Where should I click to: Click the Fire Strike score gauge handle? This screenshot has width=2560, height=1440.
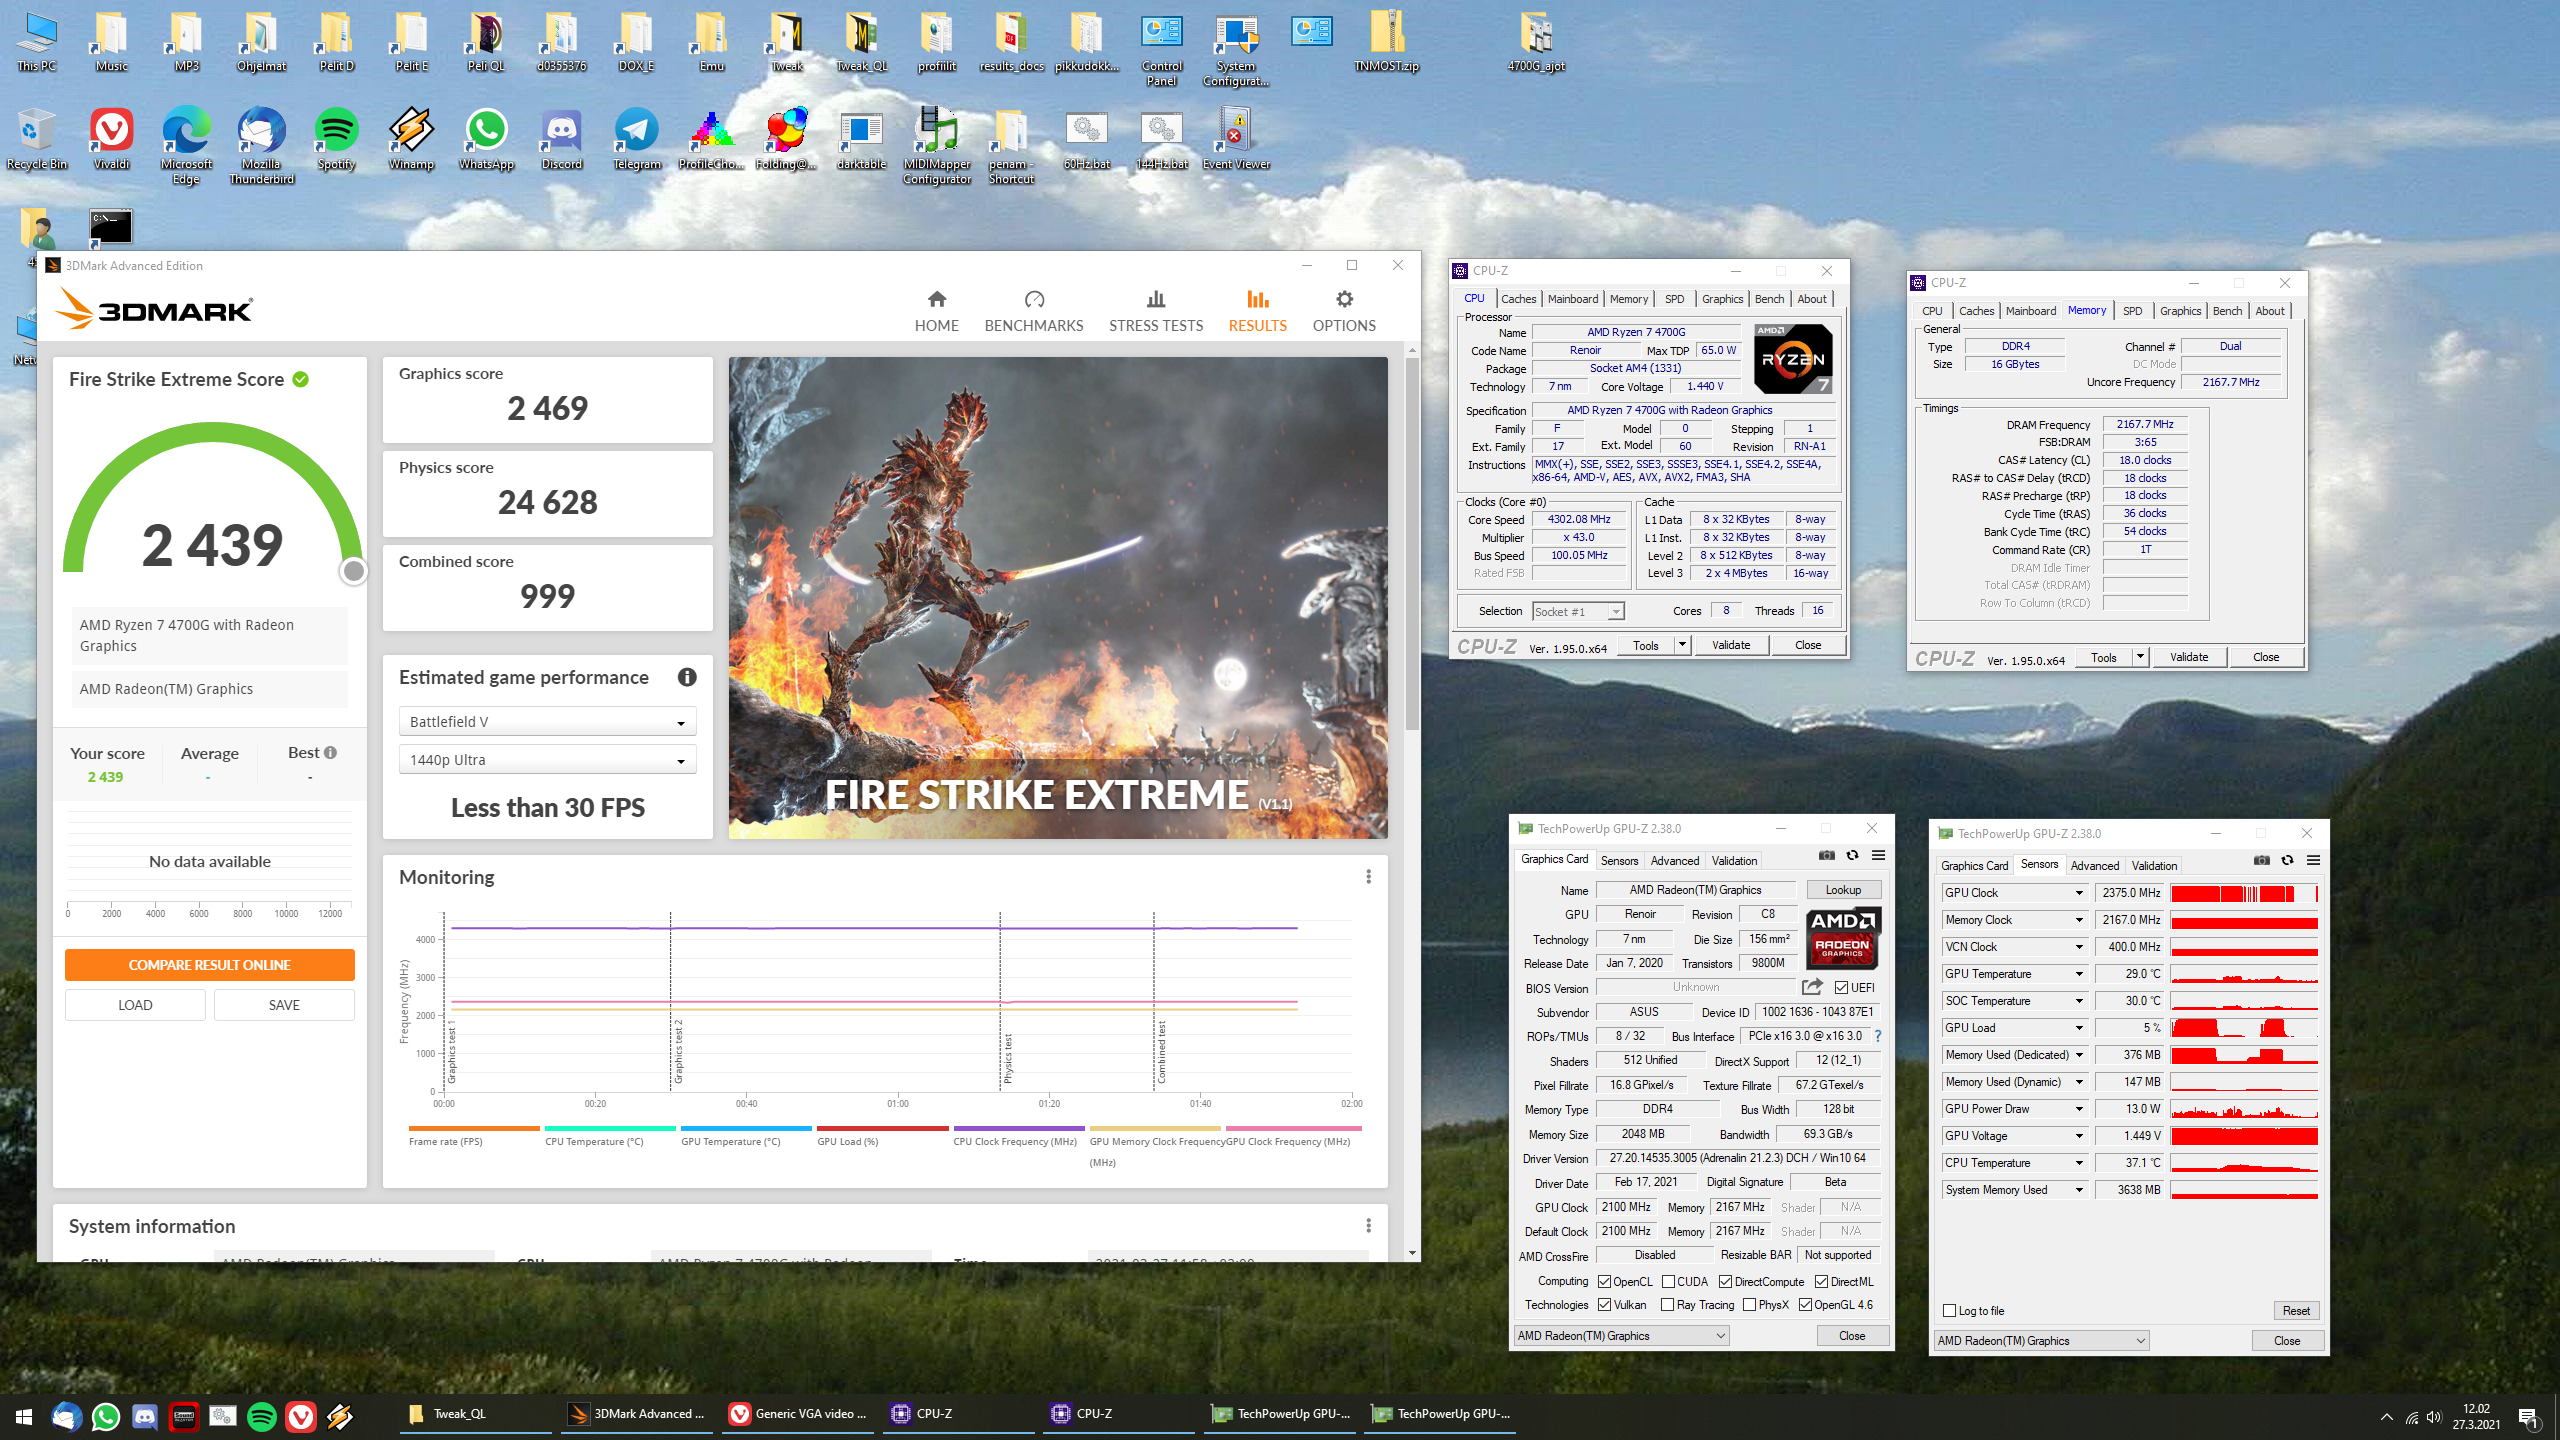coord(353,571)
